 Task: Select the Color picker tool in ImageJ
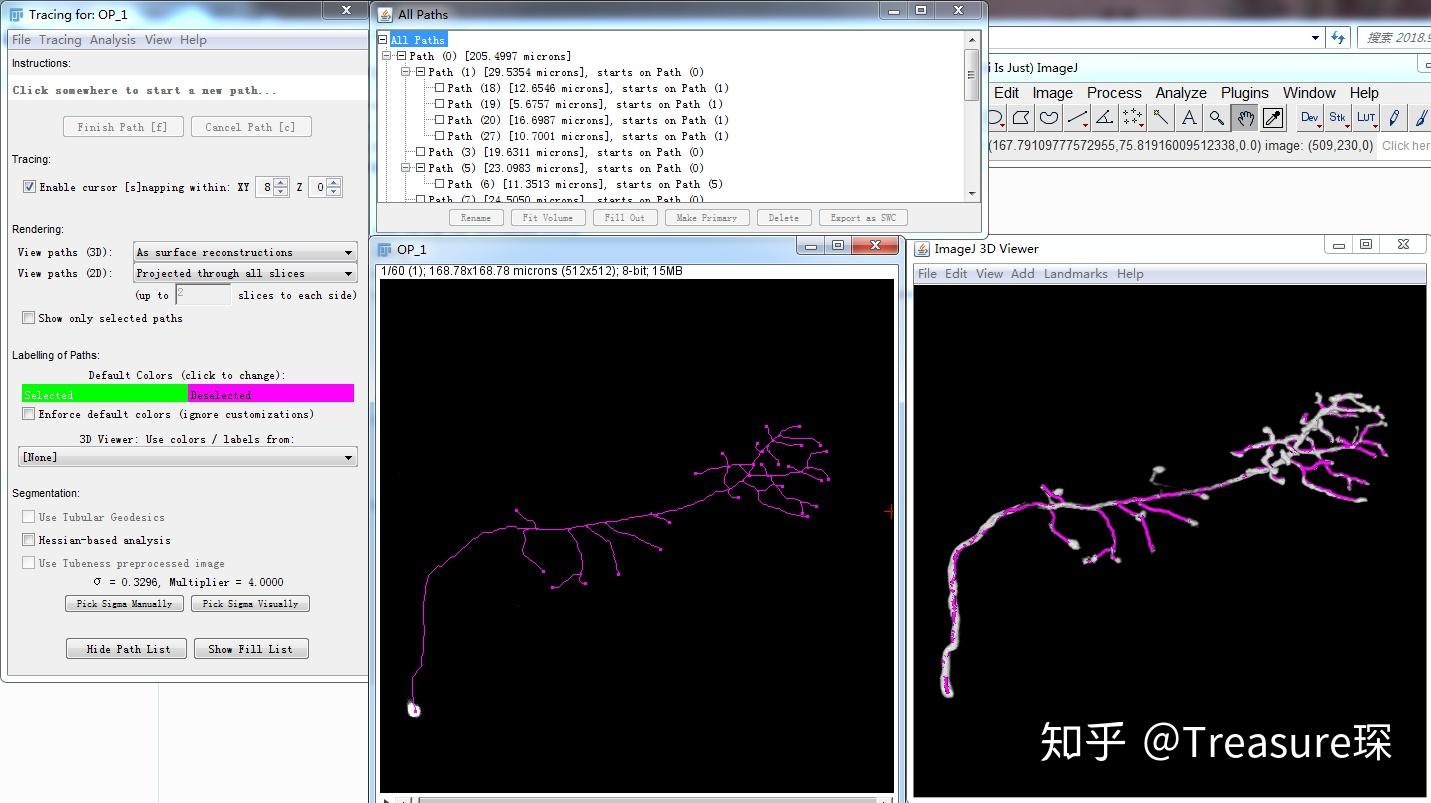[x=1273, y=118]
